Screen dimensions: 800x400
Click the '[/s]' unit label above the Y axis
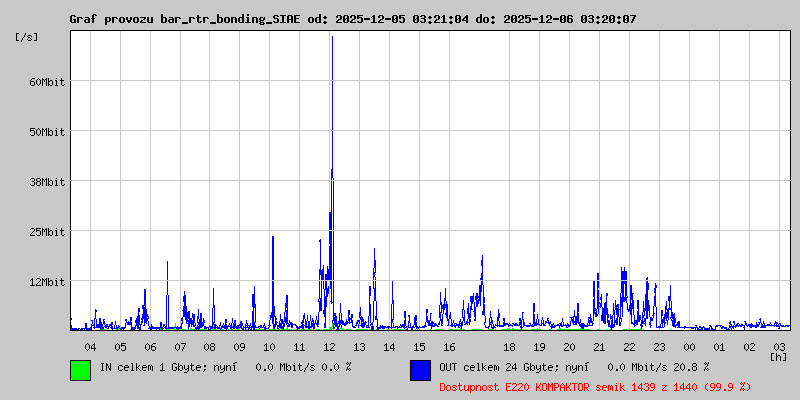point(27,36)
